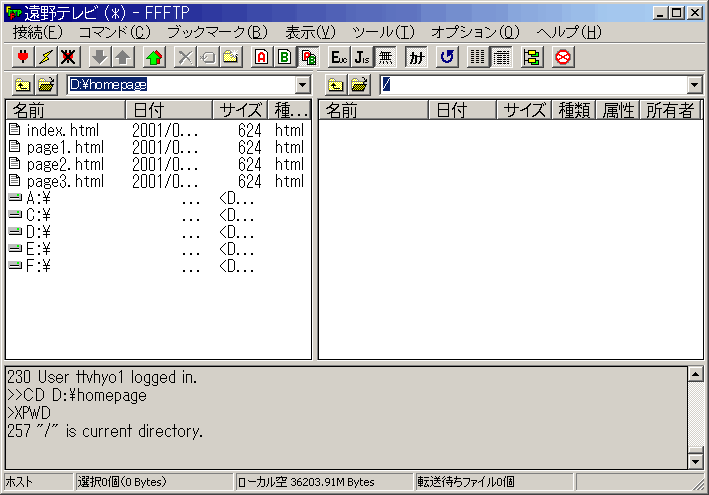Expand the local path D:\homepage dropdown
Image resolution: width=709 pixels, height=495 pixels.
(303, 86)
